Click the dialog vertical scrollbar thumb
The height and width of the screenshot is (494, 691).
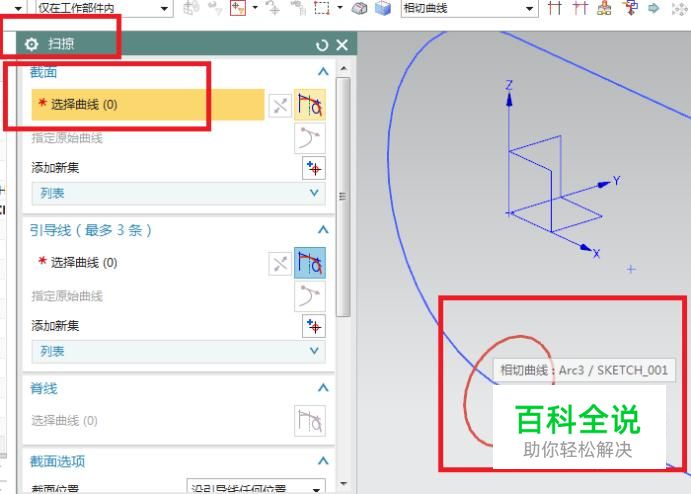pyautogui.click(x=343, y=197)
